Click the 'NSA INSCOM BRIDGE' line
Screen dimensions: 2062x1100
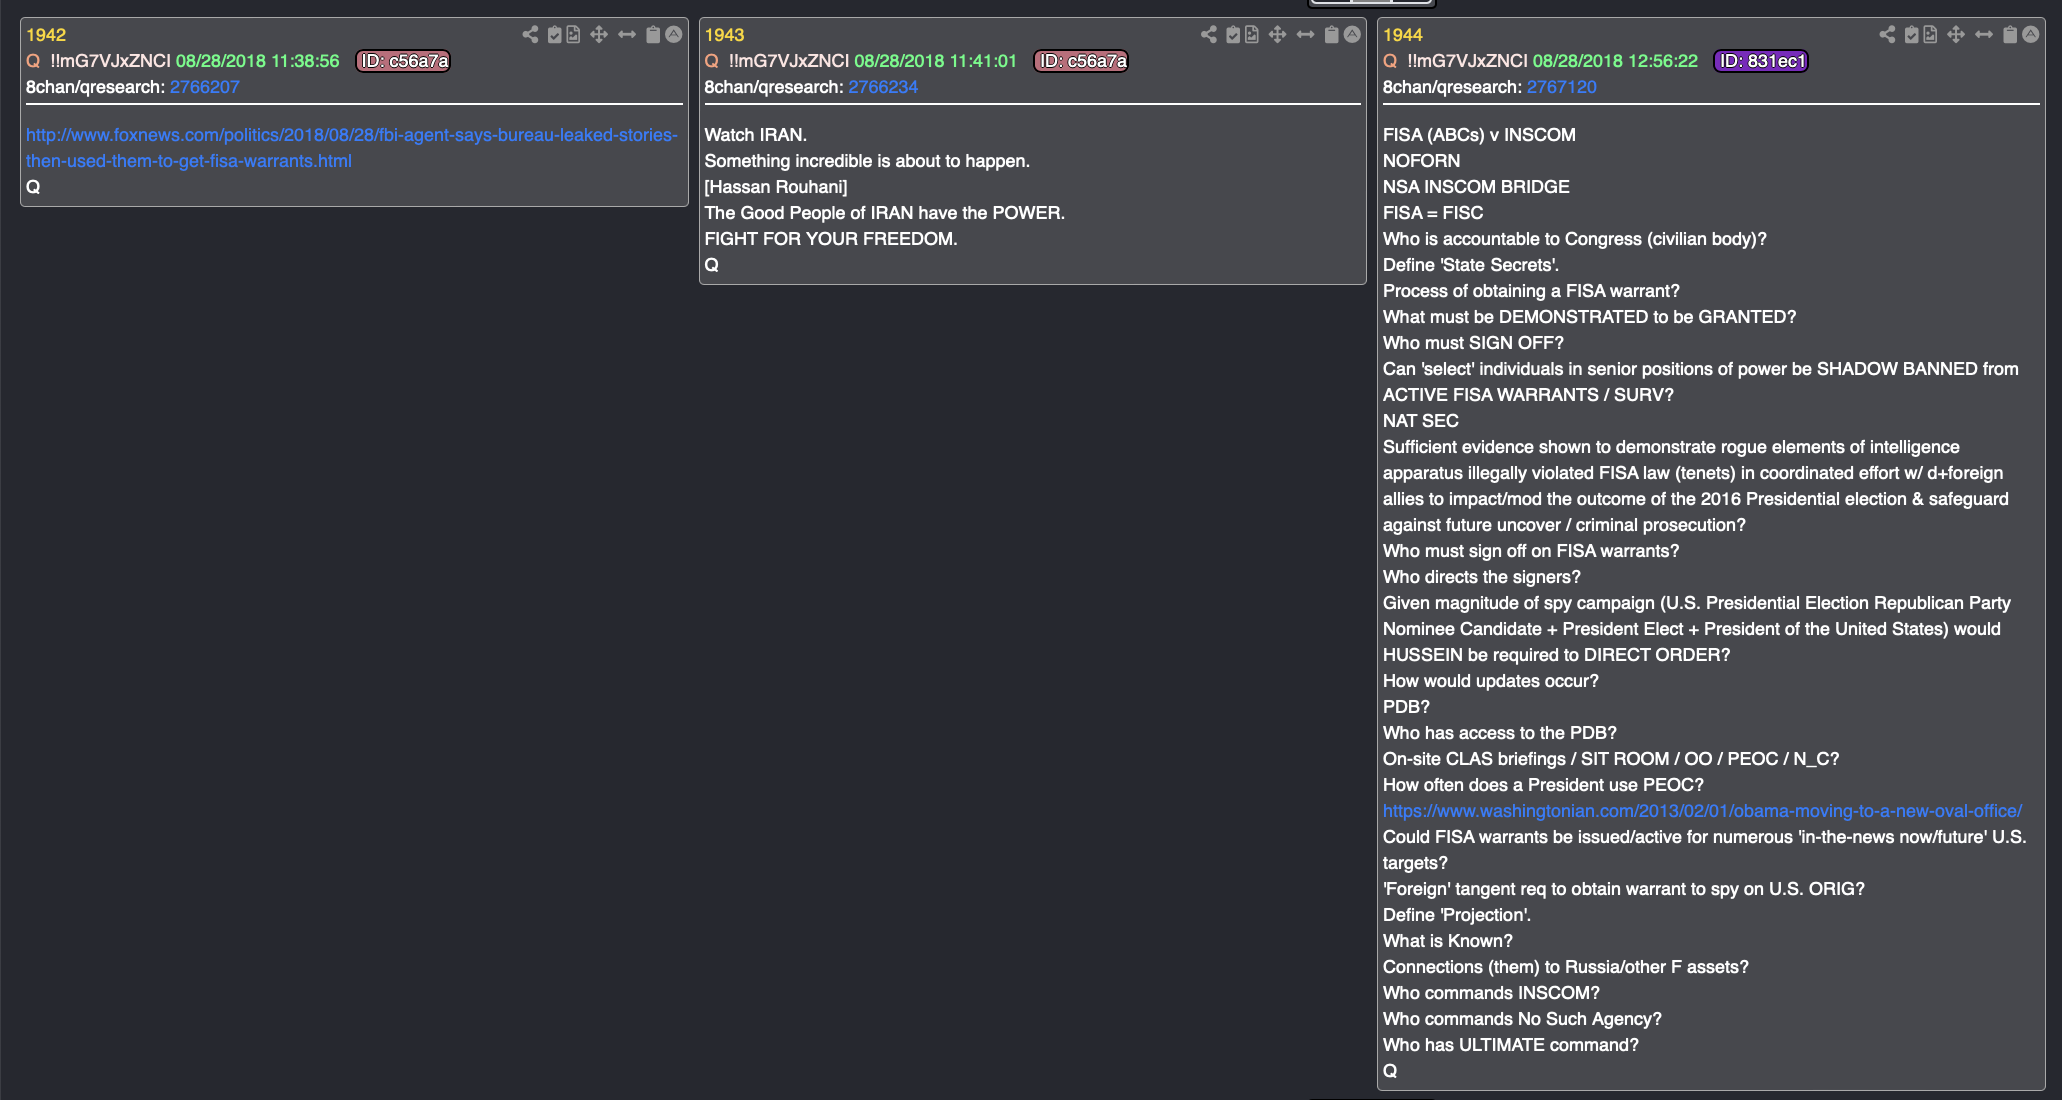(x=1476, y=187)
